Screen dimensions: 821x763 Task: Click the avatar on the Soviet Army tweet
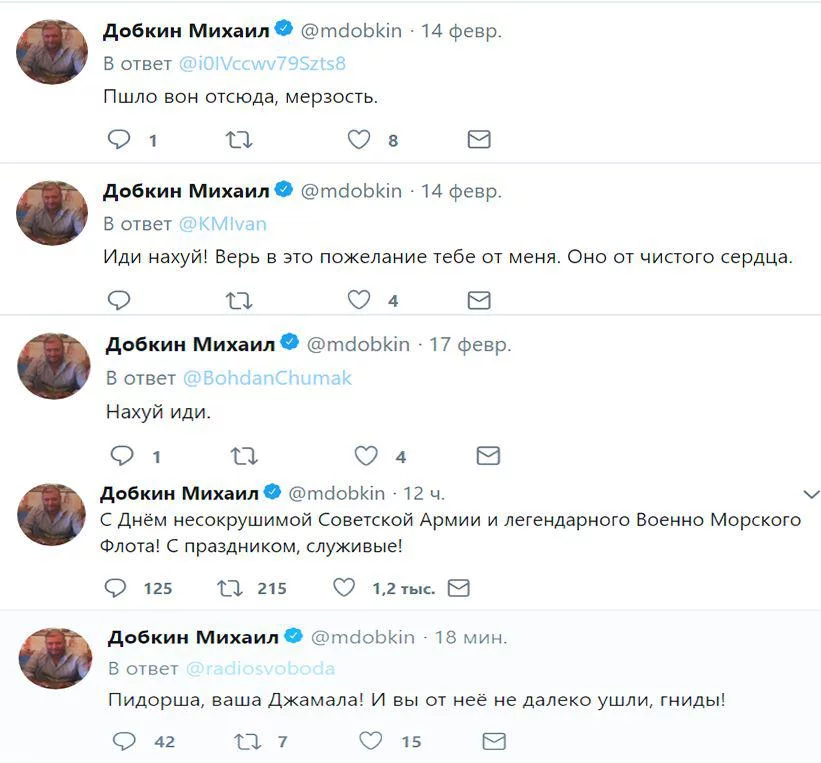[x=51, y=515]
